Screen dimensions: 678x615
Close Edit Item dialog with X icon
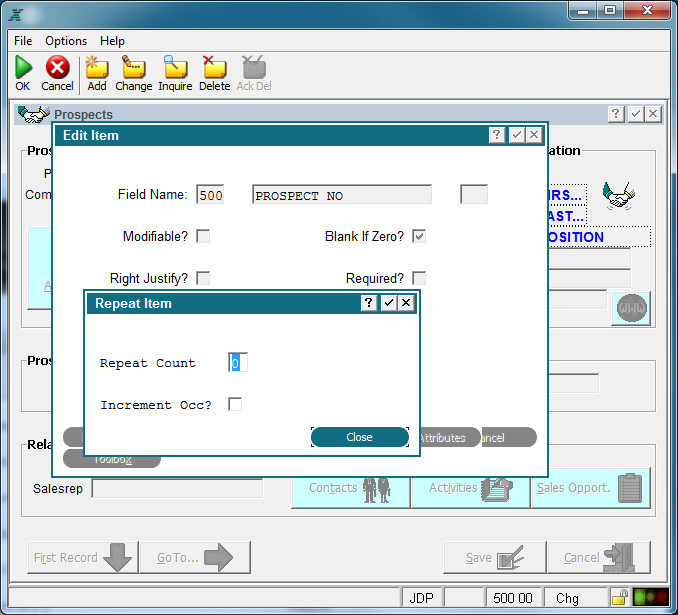click(534, 135)
